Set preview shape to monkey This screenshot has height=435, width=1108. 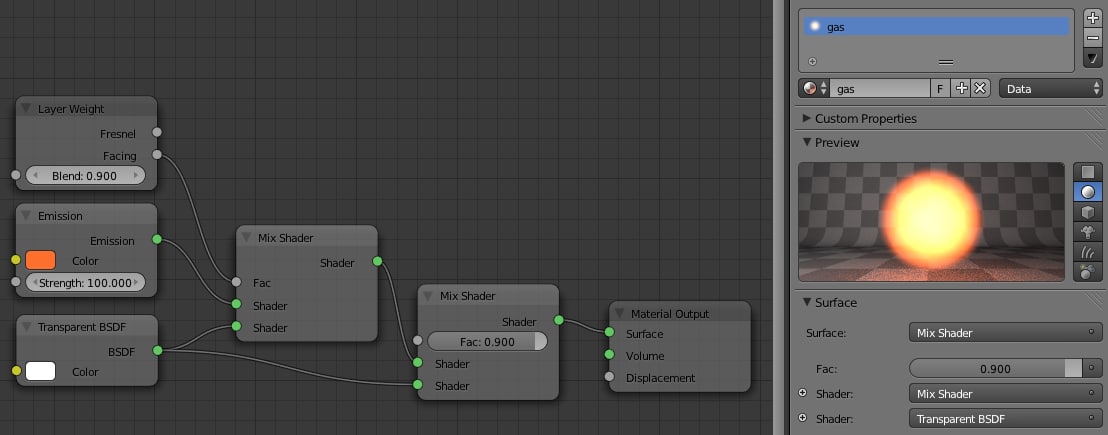tap(1088, 232)
